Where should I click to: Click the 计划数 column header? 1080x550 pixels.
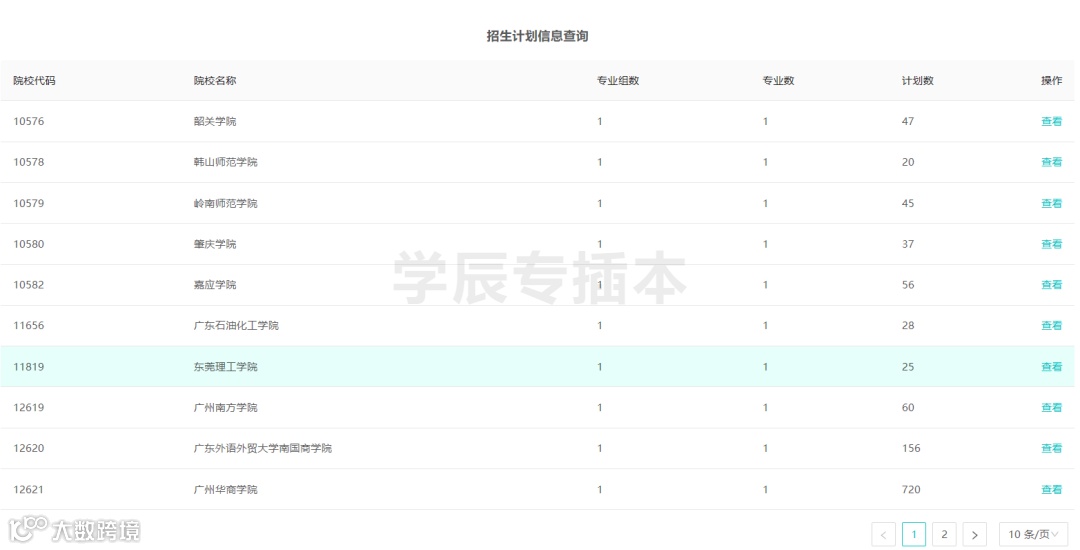pyautogui.click(x=917, y=81)
